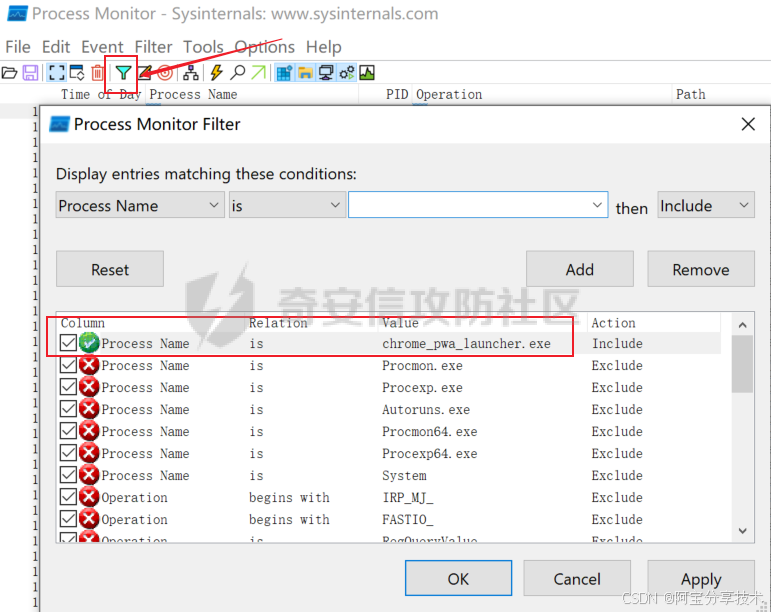
Task: Open the File menu
Action: coord(18,47)
